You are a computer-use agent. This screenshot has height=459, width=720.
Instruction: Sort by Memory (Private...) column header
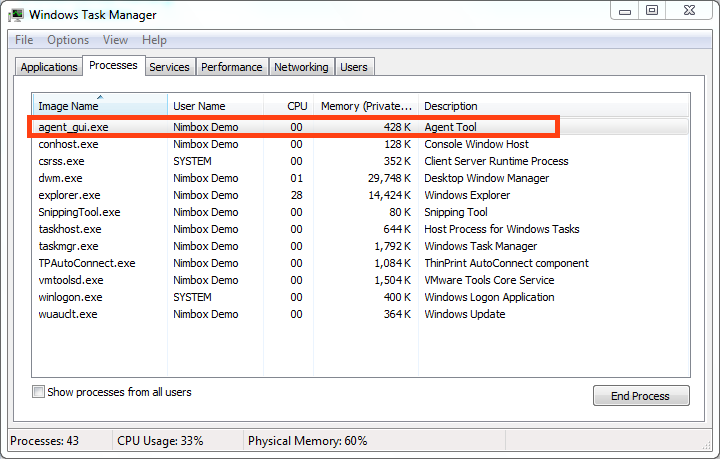[x=366, y=106]
